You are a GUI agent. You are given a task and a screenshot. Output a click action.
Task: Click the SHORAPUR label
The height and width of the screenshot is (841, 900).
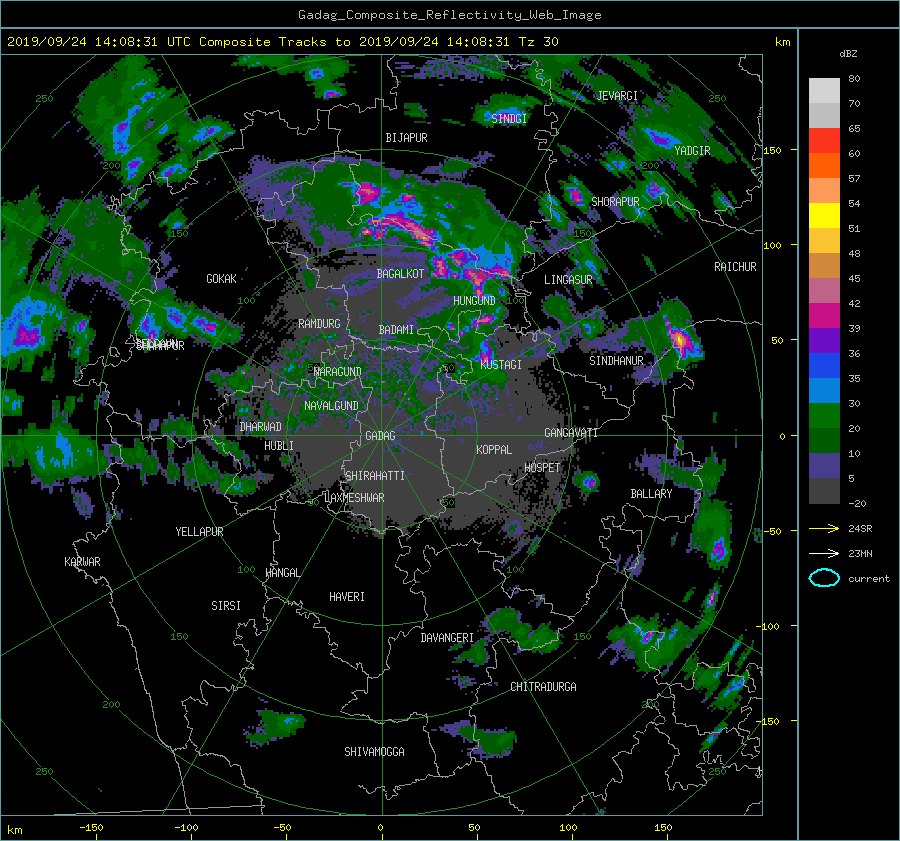615,202
